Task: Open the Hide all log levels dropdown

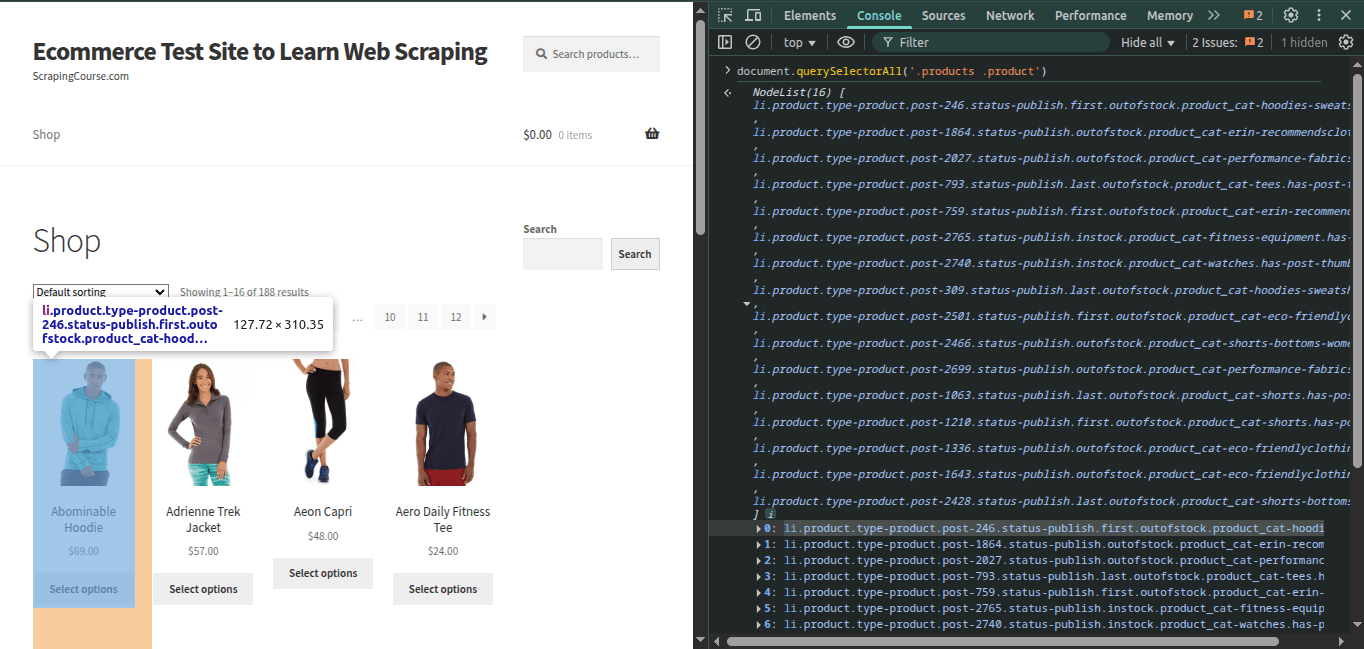Action: 1147,42
